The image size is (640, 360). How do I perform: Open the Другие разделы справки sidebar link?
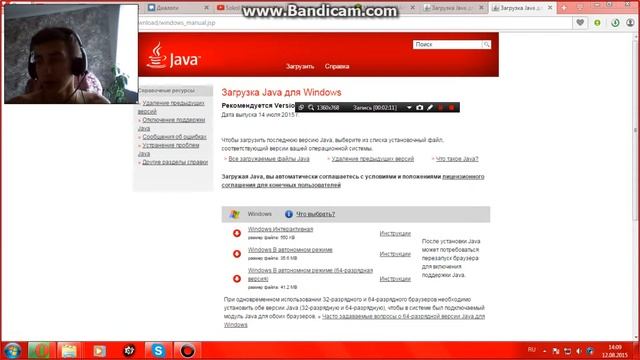coord(175,162)
